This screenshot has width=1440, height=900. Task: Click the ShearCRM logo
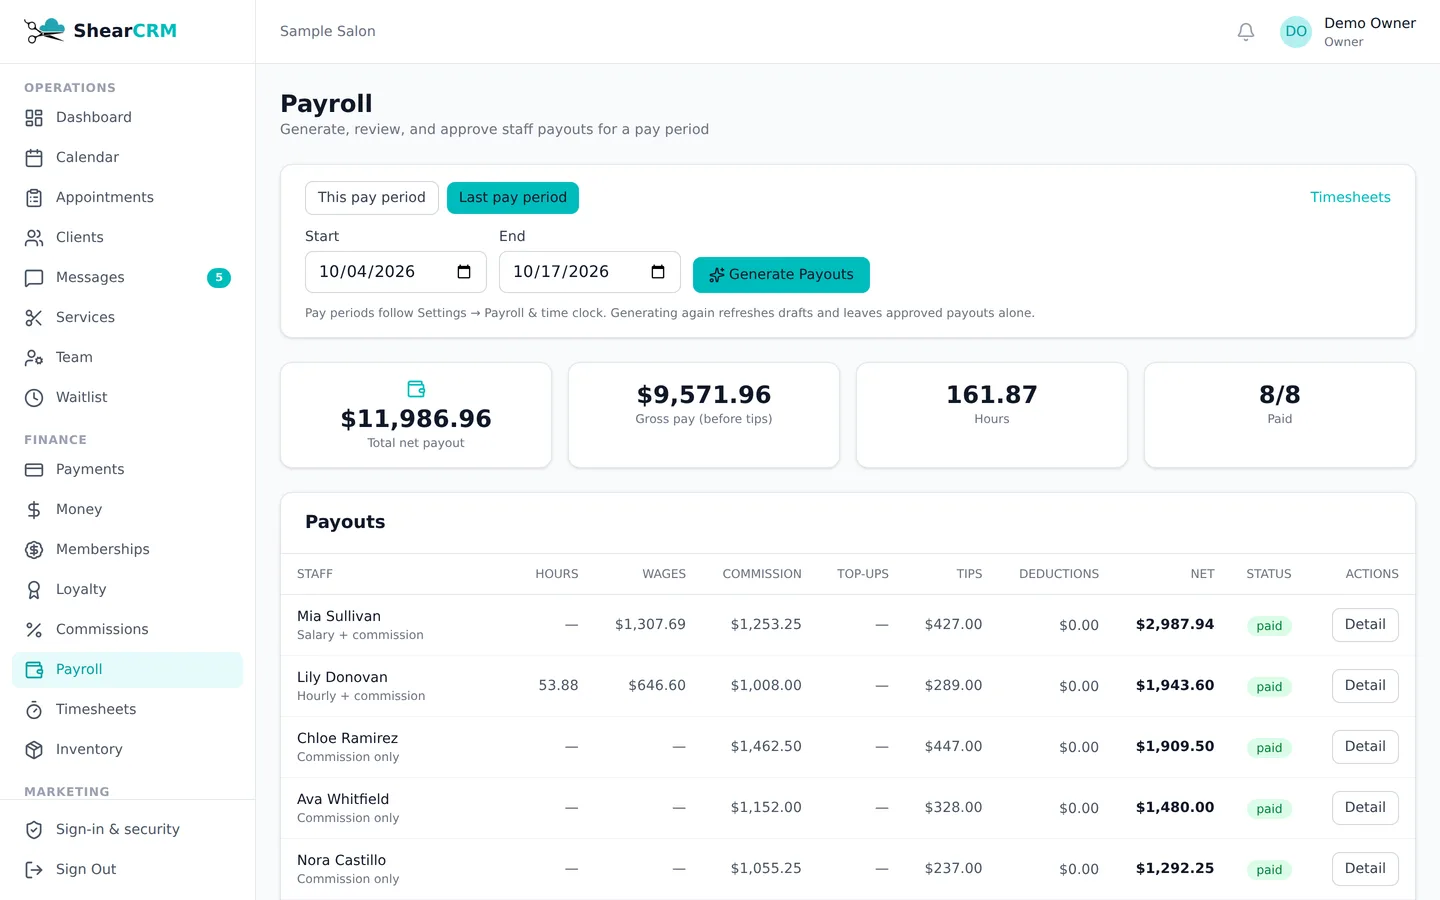[100, 31]
